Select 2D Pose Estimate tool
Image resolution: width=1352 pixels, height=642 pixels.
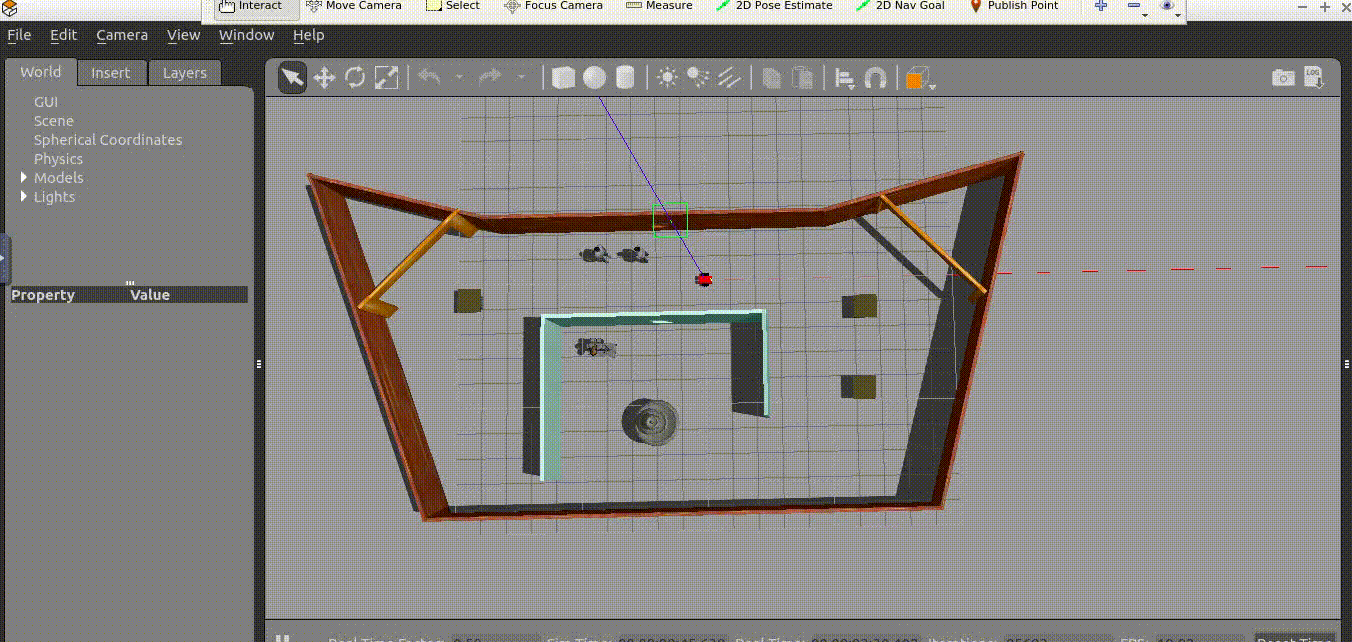tap(774, 6)
